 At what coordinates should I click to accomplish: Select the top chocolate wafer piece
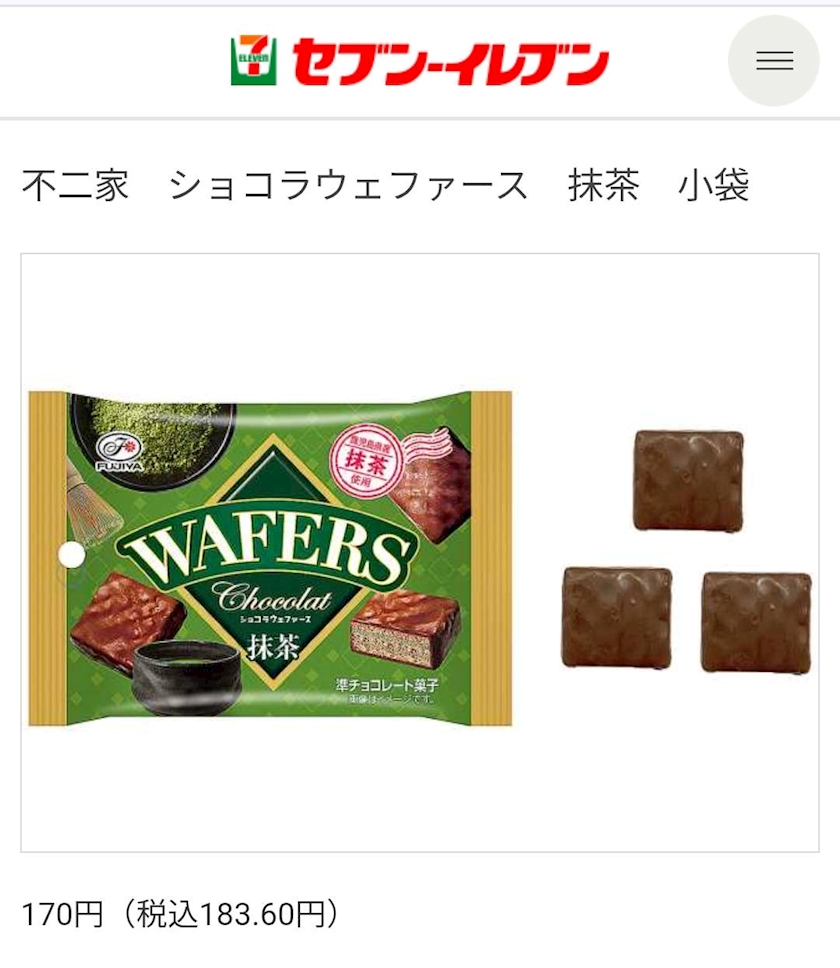point(689,480)
